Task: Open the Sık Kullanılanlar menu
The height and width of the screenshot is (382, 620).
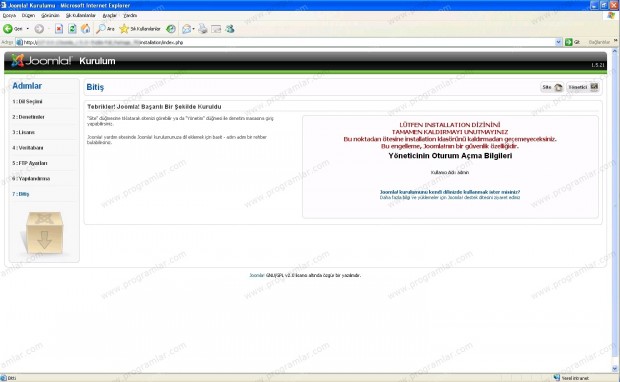Action: (81, 15)
